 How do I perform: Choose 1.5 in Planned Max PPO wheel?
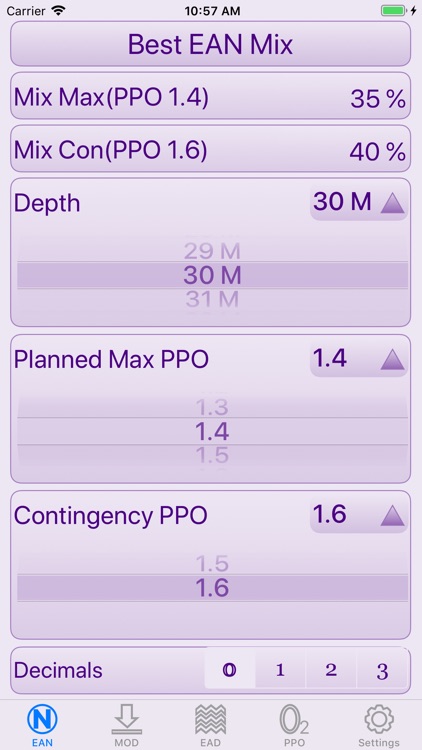click(212, 455)
